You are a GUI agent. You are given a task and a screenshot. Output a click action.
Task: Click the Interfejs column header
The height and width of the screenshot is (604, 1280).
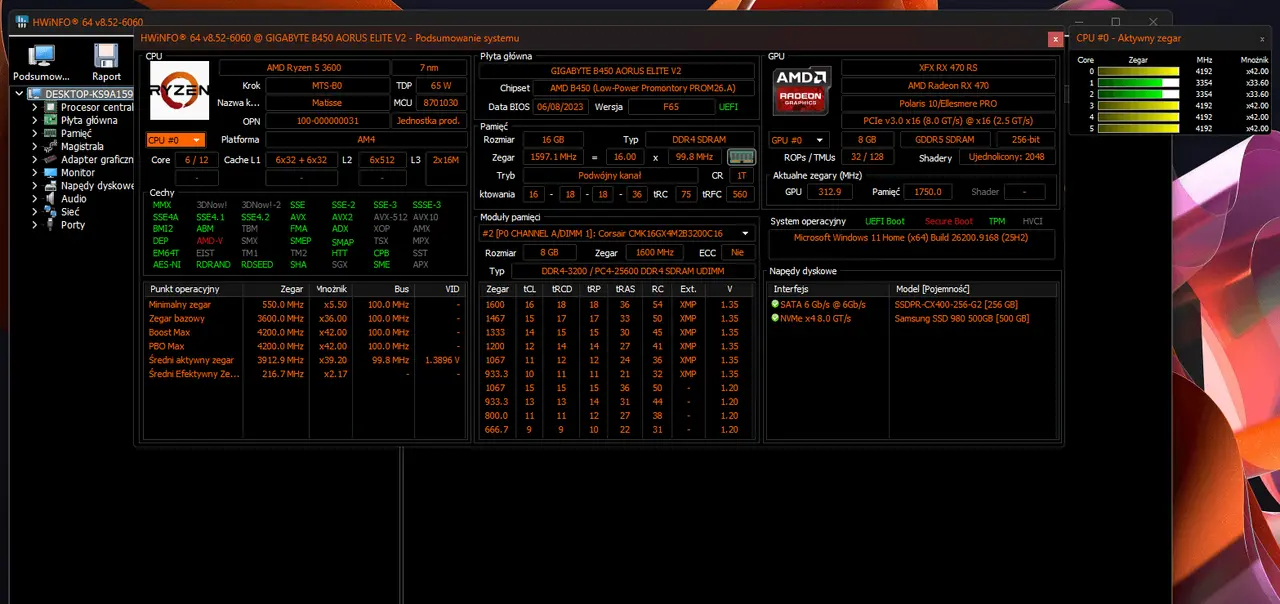tap(828, 289)
